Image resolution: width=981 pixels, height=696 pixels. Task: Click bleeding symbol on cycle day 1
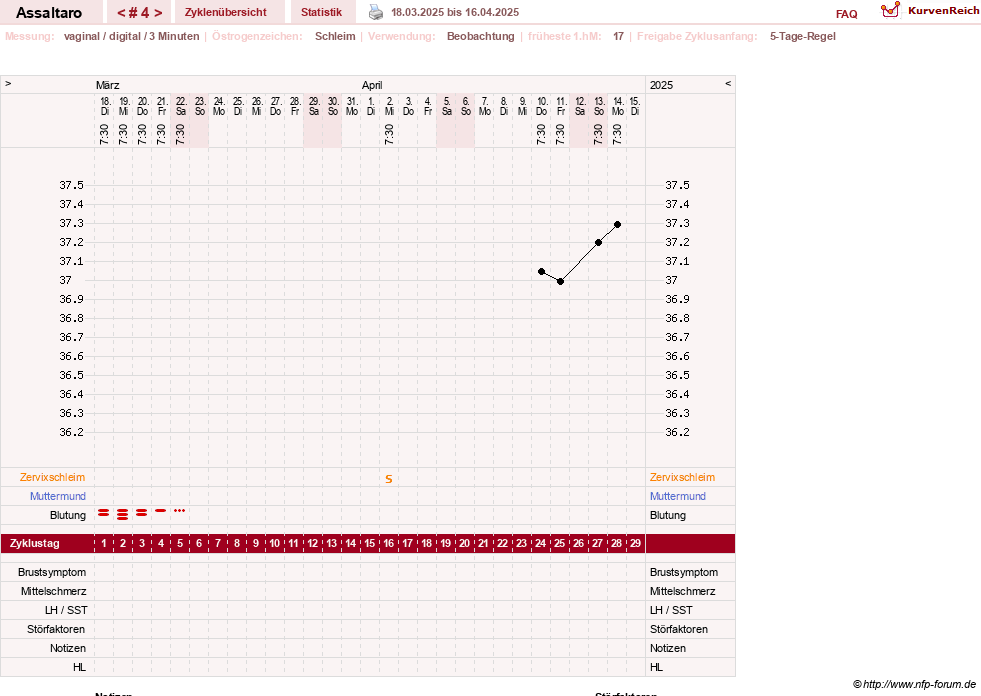103,513
